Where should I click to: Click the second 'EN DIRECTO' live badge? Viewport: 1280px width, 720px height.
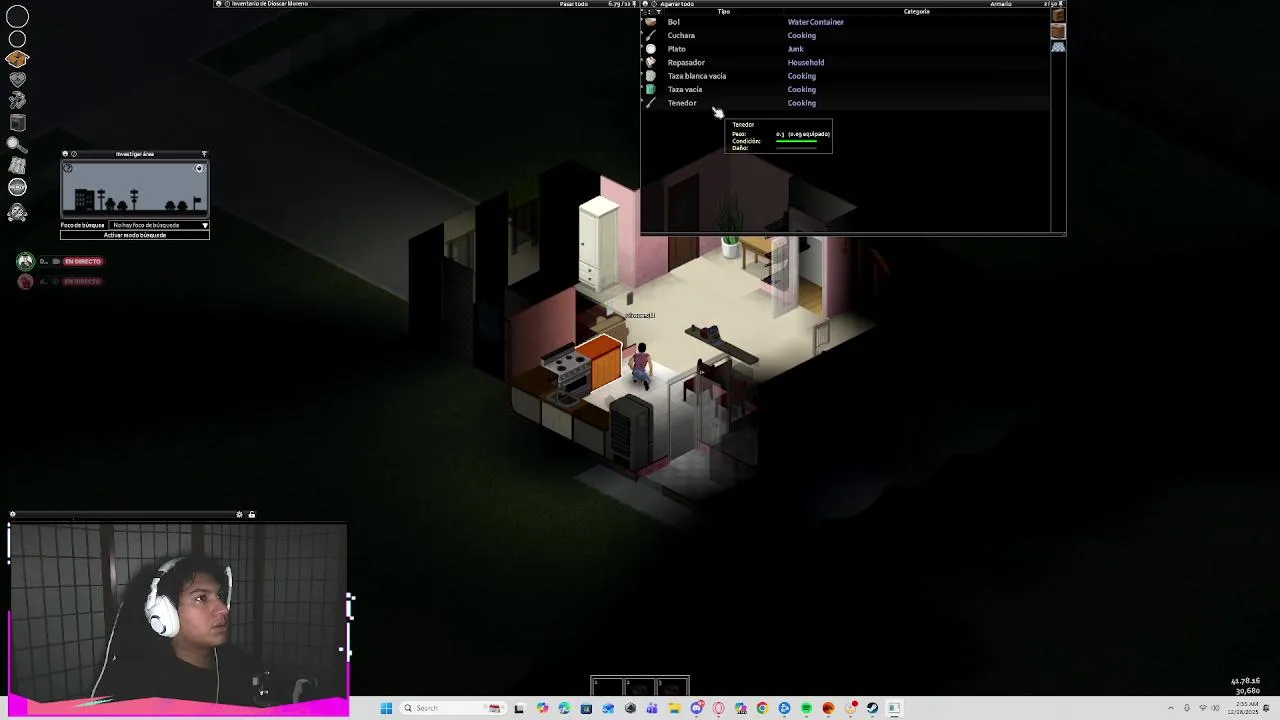pos(83,281)
